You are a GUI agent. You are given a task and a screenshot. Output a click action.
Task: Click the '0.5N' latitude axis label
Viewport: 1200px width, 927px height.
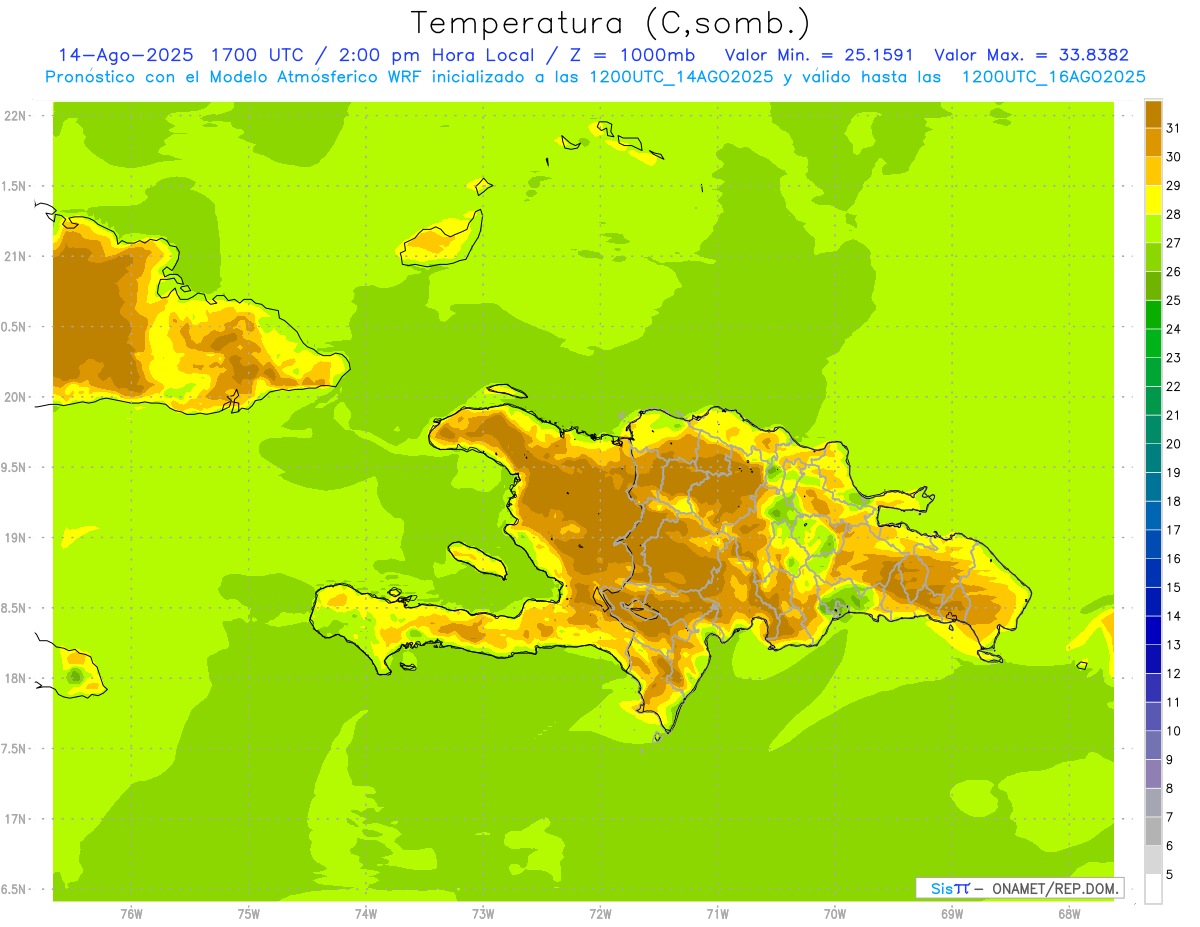(x=15, y=327)
